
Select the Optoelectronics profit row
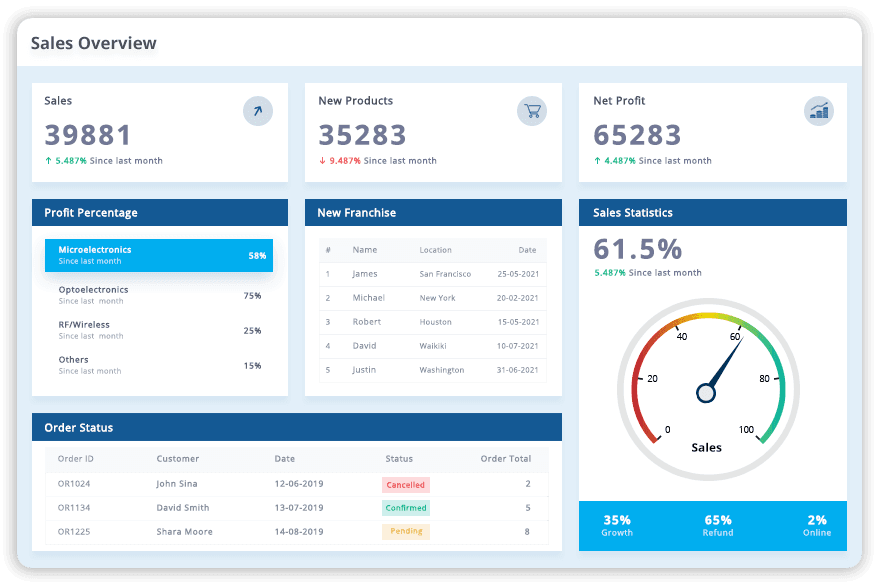tap(158, 295)
